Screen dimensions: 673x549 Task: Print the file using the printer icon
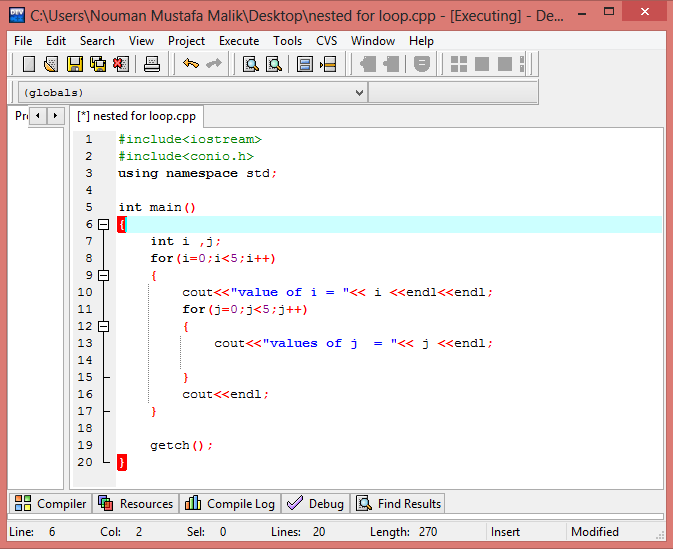pos(152,64)
